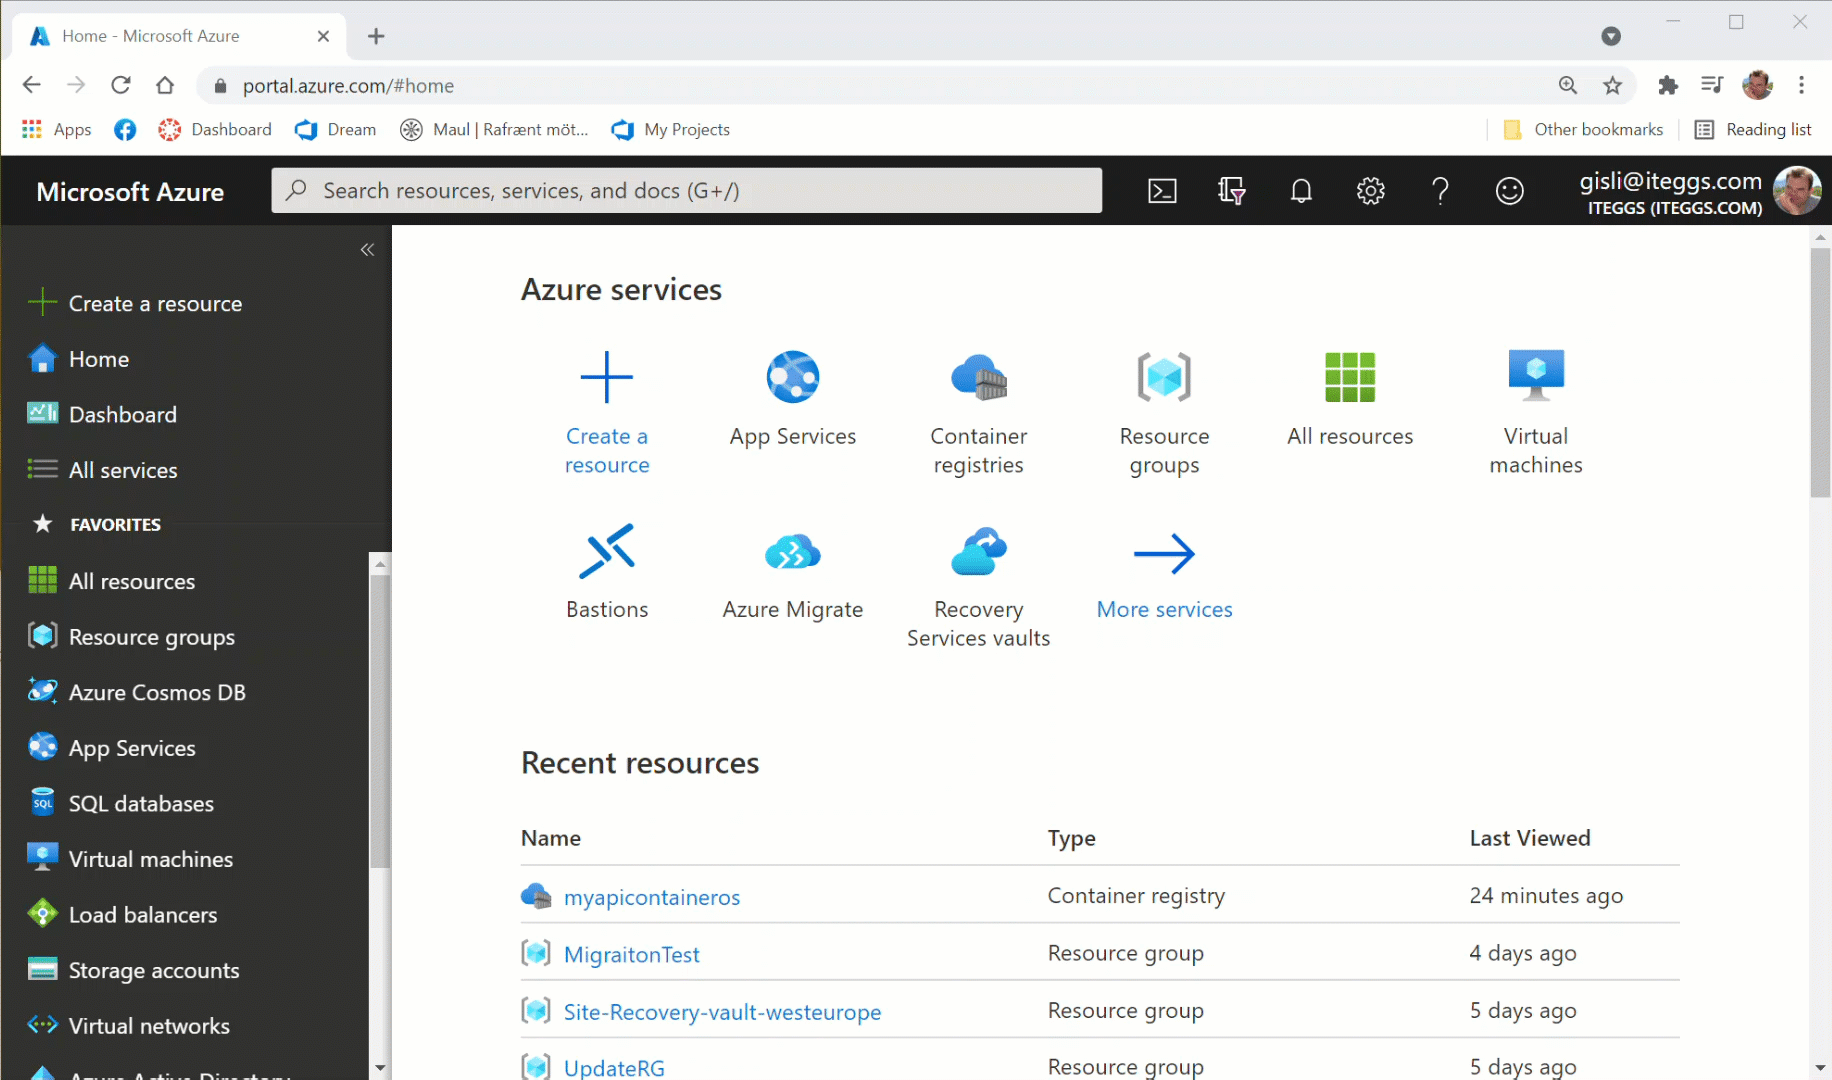Screen dimensions: 1832x1080
Task: Open the feedback smiley icon
Action: click(x=1509, y=191)
